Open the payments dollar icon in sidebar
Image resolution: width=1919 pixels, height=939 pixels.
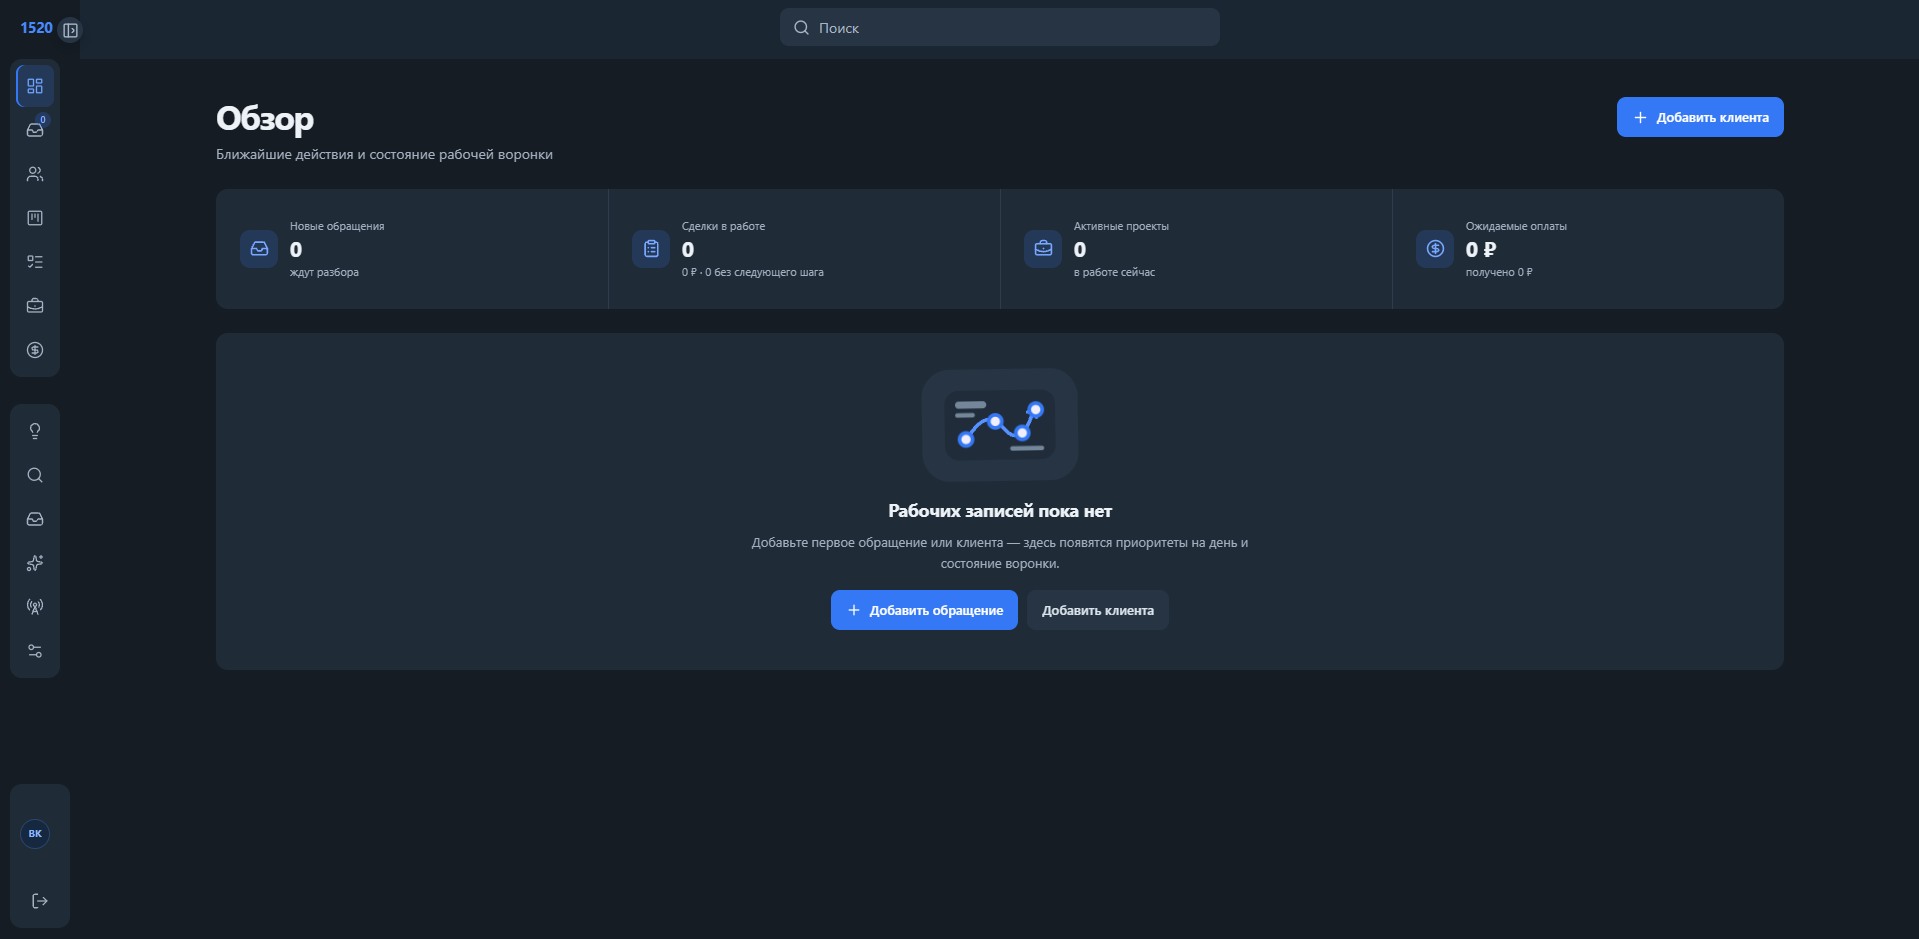[x=35, y=350]
